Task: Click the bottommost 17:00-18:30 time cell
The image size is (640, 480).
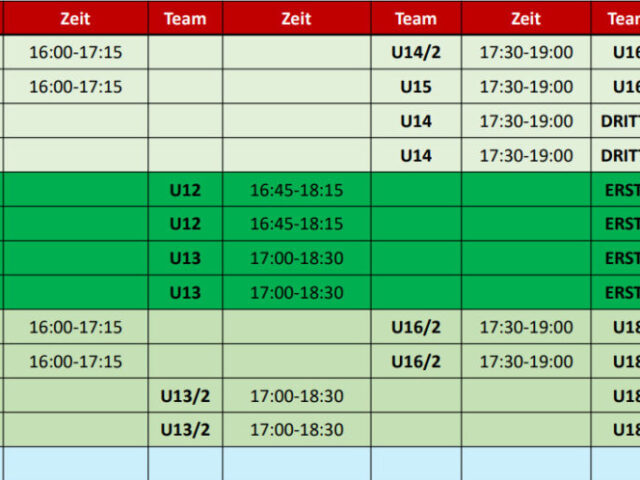Action: [296, 430]
